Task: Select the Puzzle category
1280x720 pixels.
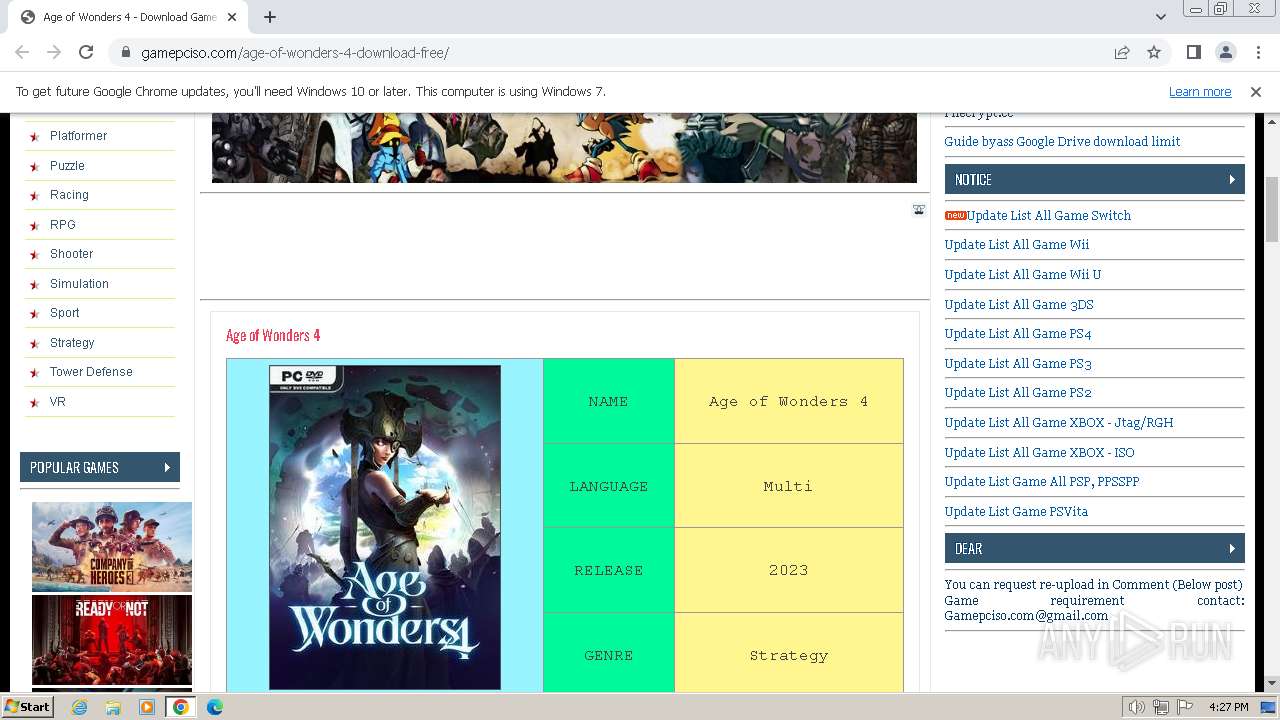Action: click(x=67, y=166)
